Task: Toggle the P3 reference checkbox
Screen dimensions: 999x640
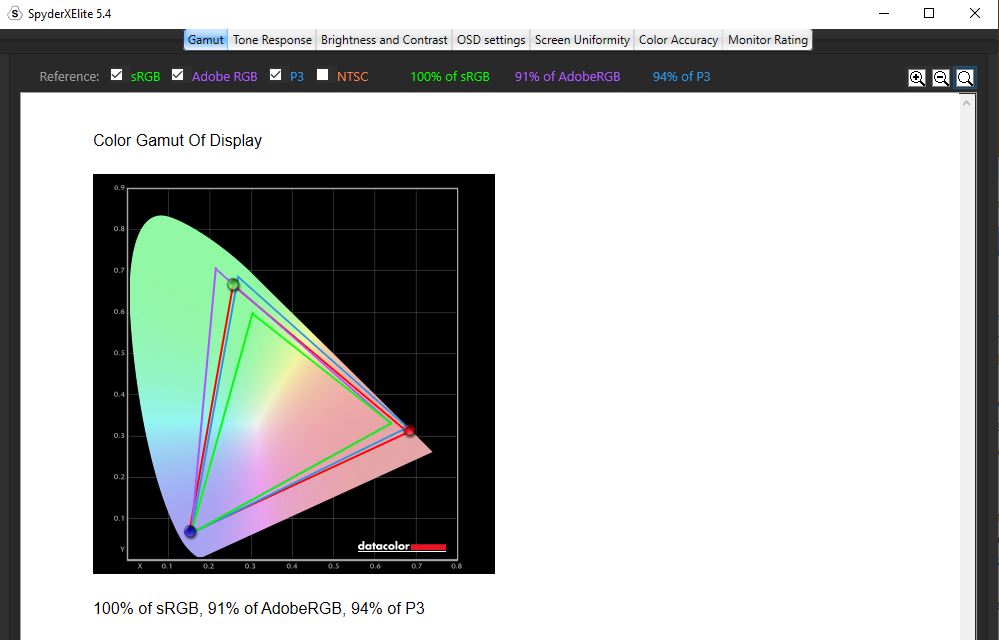Action: coord(276,75)
